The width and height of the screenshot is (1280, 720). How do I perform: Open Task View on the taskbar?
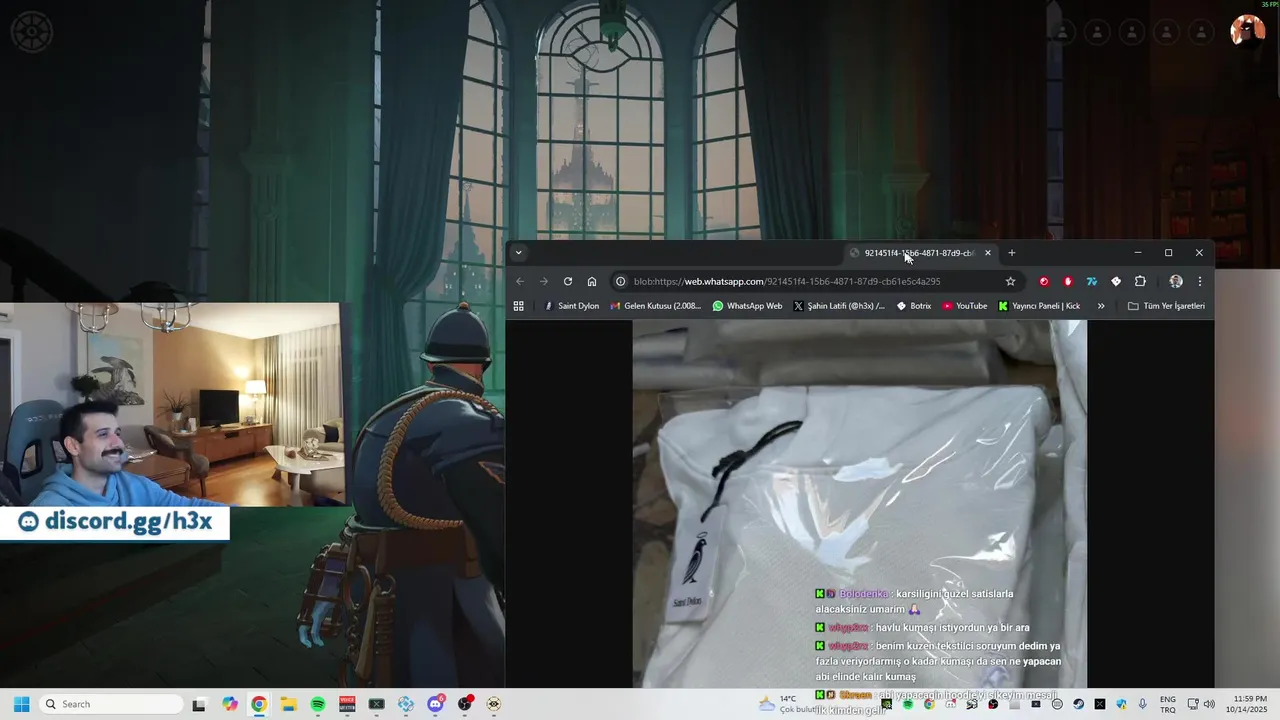pyautogui.click(x=199, y=704)
